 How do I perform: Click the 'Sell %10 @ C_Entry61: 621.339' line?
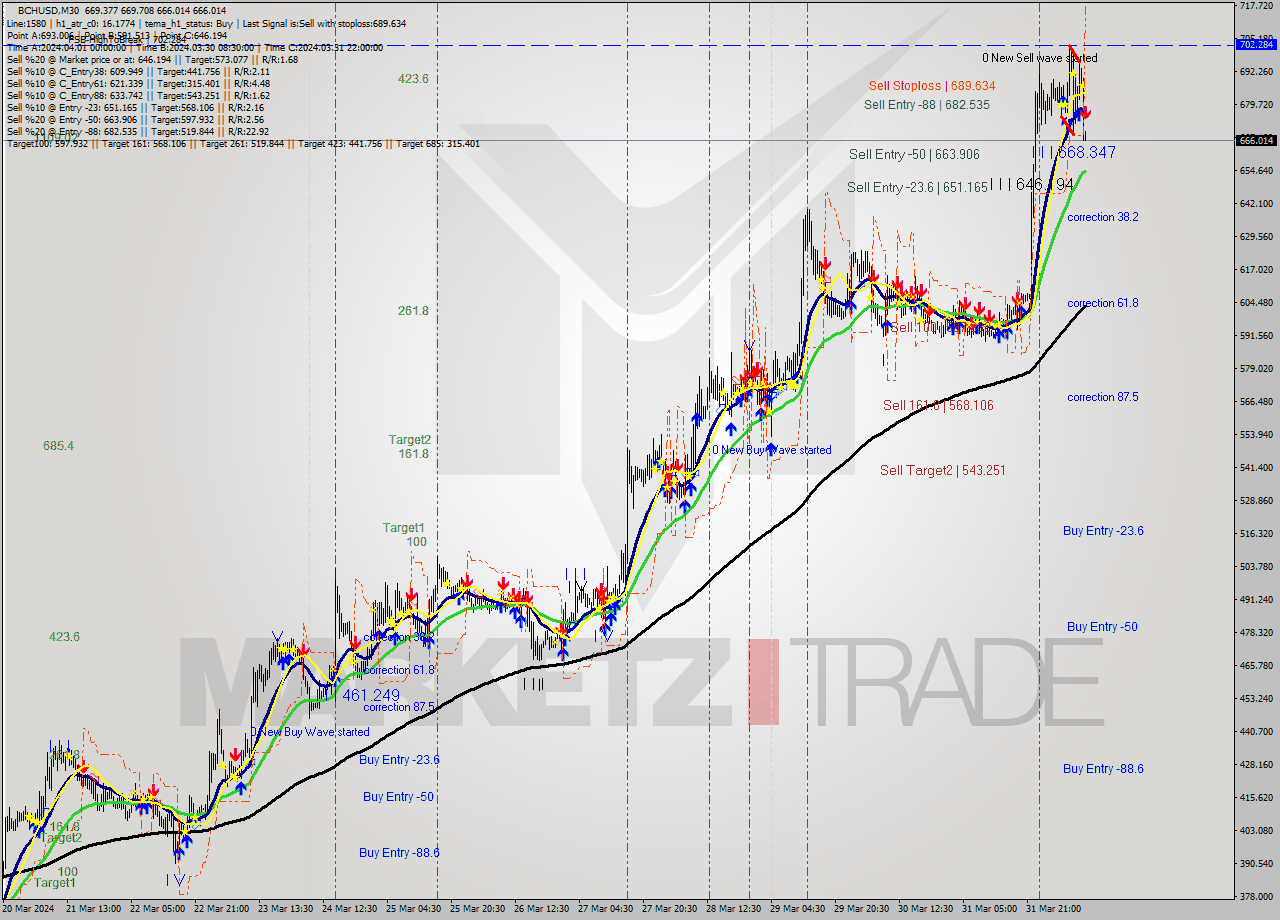pos(138,83)
